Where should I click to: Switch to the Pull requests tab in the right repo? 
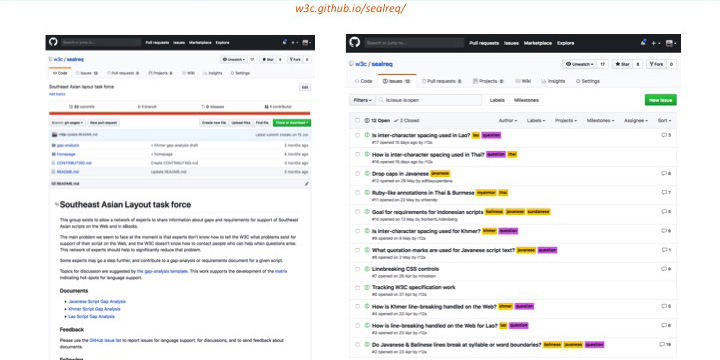pos(441,81)
